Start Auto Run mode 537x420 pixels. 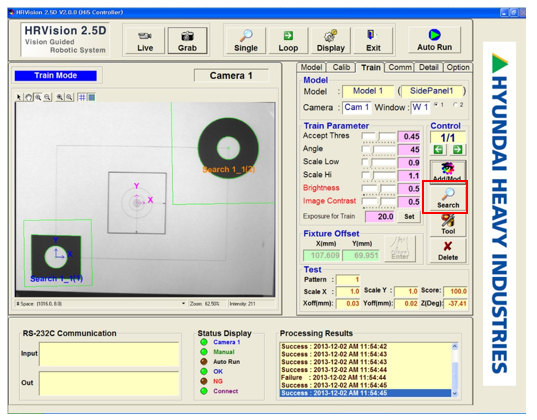point(435,40)
